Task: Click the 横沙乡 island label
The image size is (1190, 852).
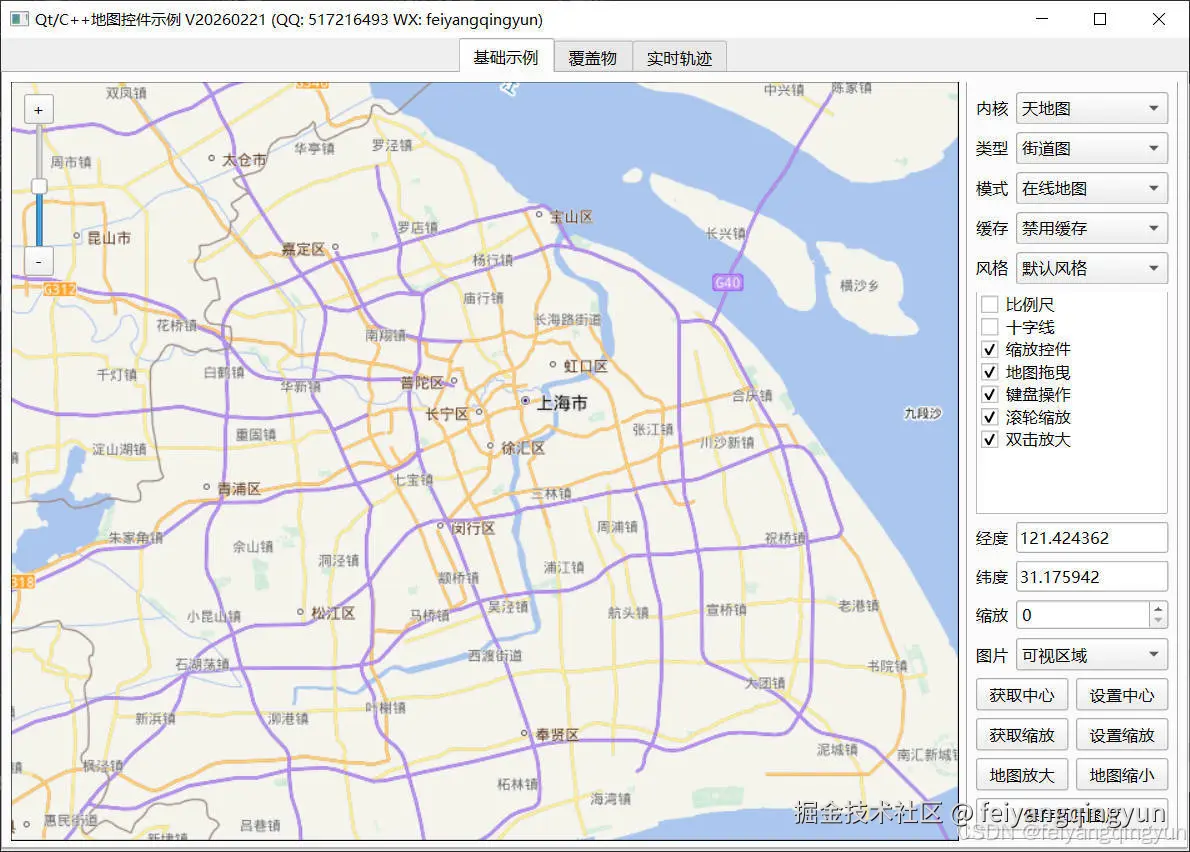Action: coord(859,285)
